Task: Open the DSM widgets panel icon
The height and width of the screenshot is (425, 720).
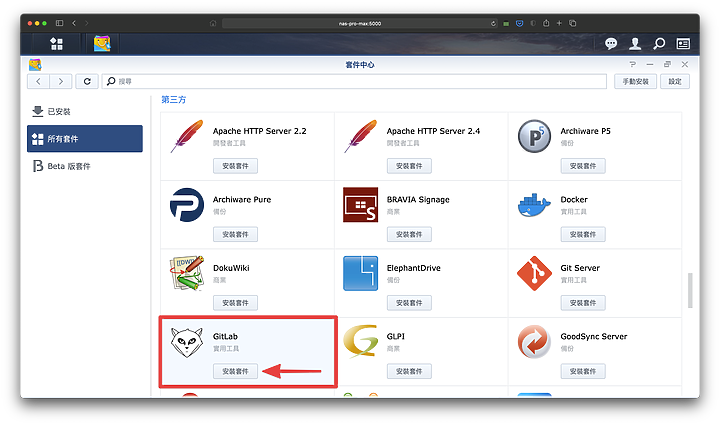Action: click(683, 44)
